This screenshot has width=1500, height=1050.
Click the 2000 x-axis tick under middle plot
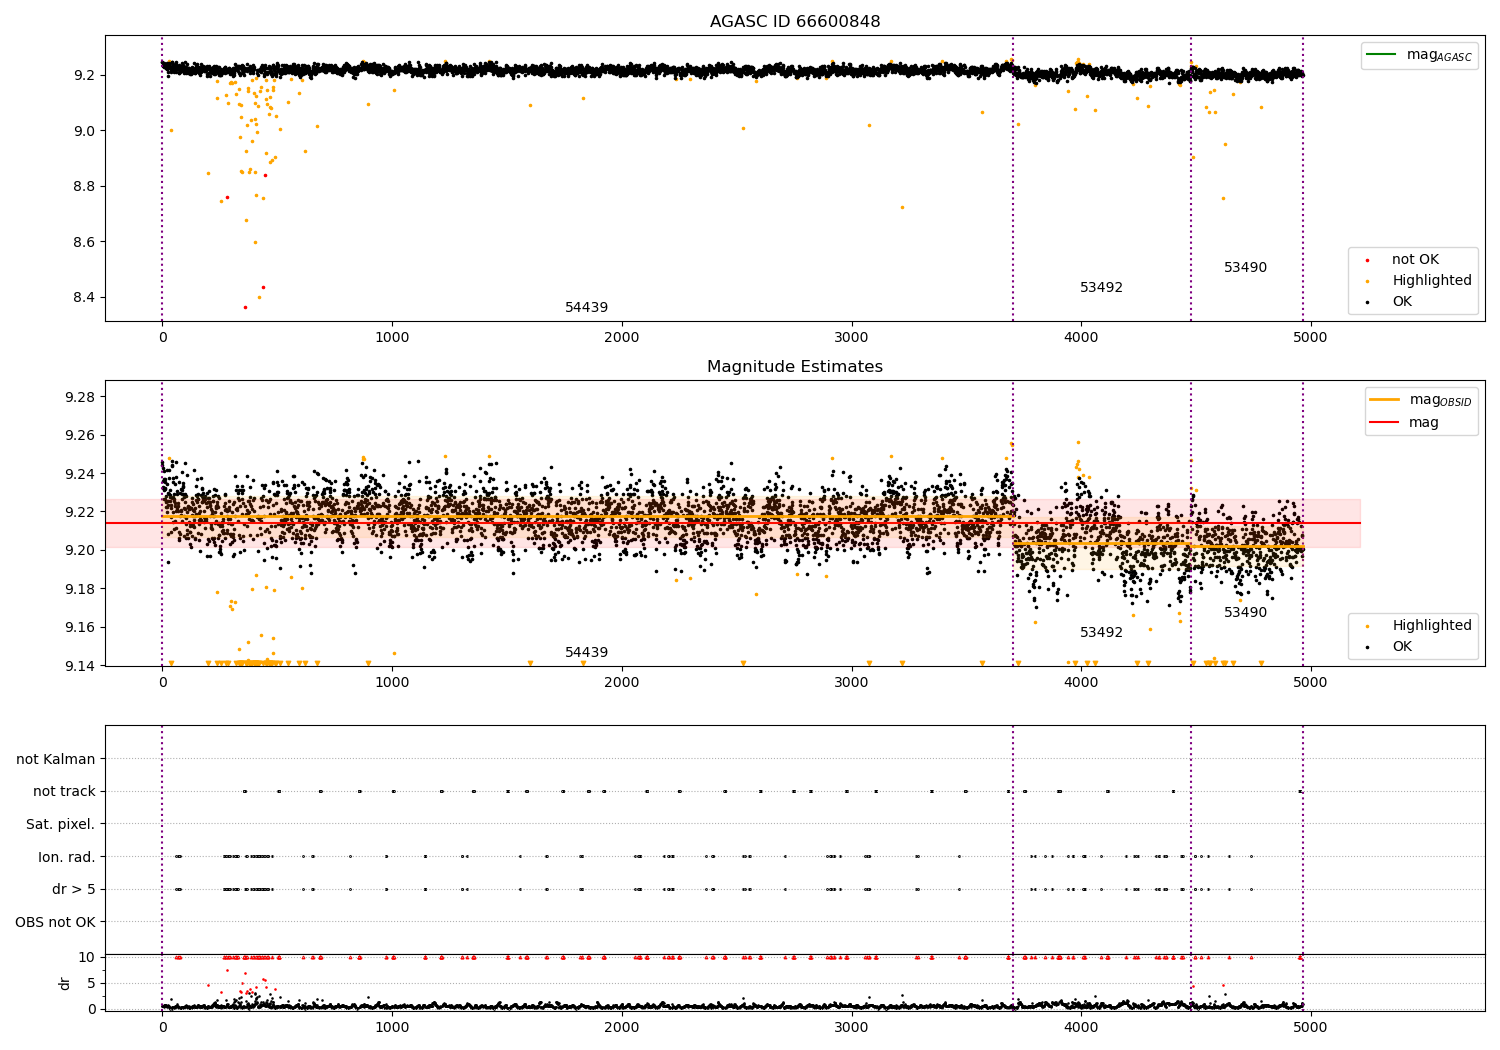click(622, 683)
